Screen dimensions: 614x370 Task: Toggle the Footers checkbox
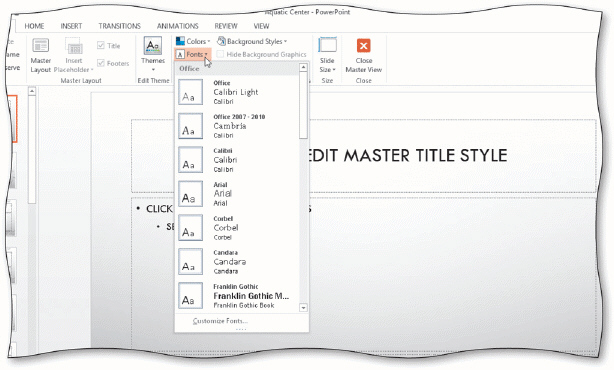[x=101, y=63]
